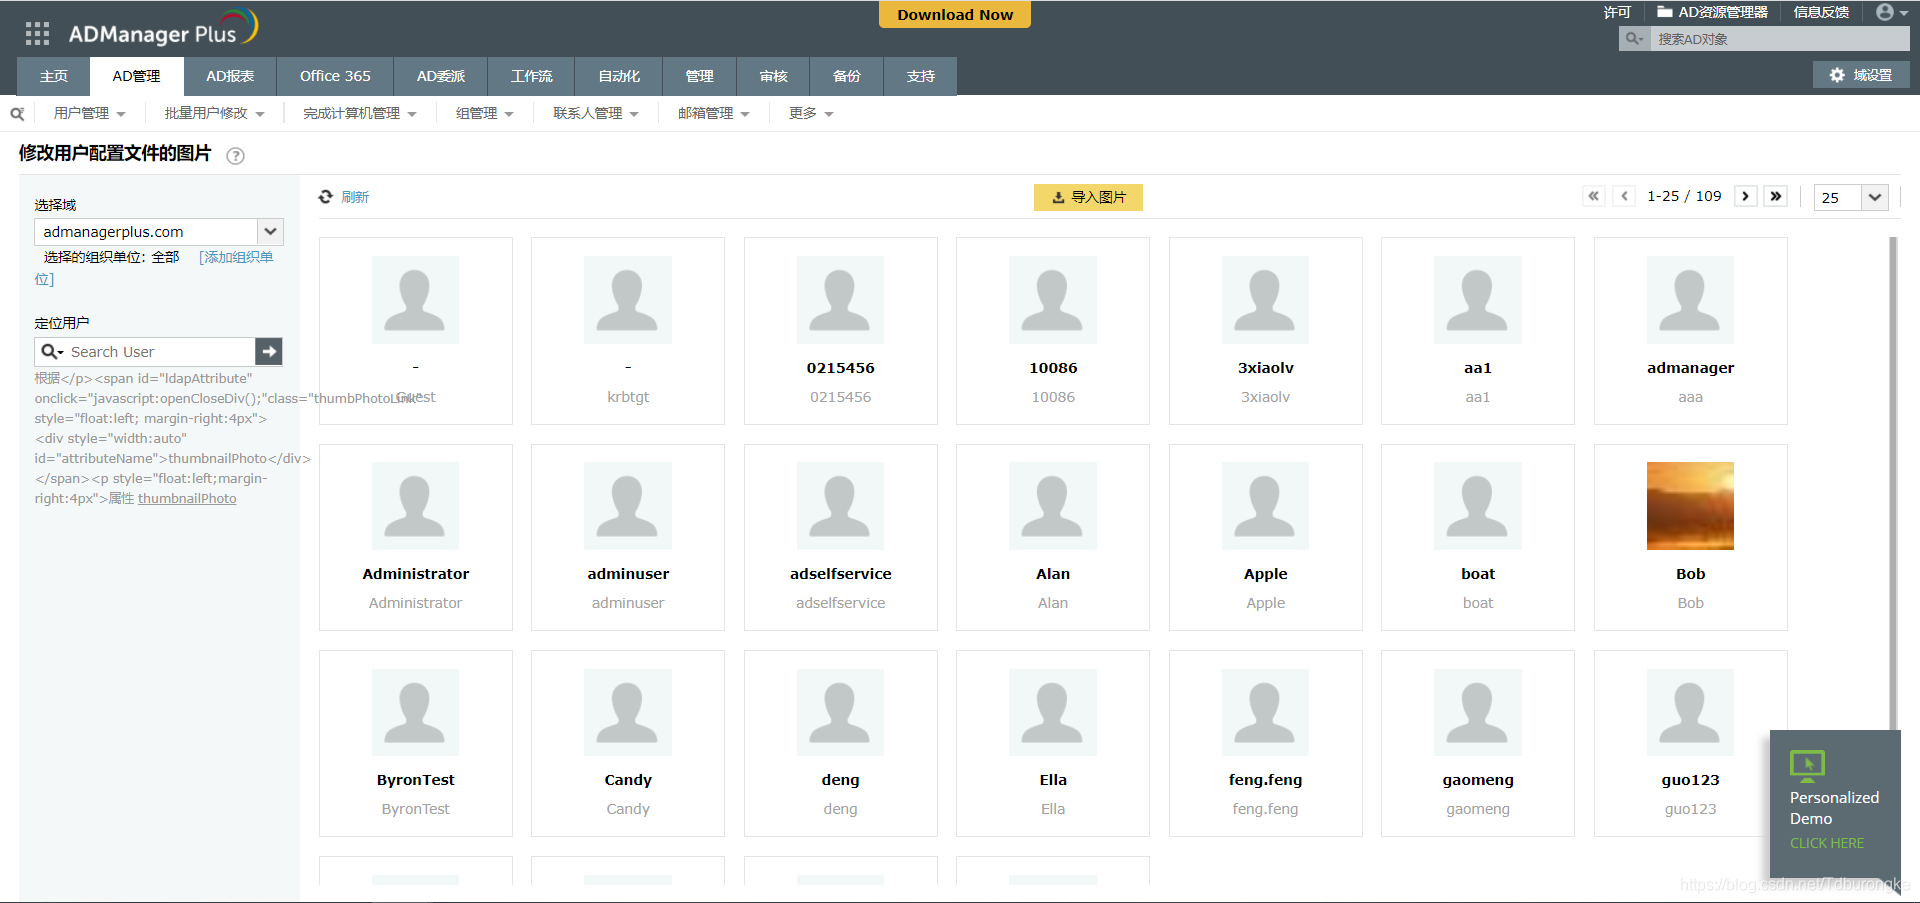Select the ByronTest user name
Screen dimensions: 1920x903
415,780
